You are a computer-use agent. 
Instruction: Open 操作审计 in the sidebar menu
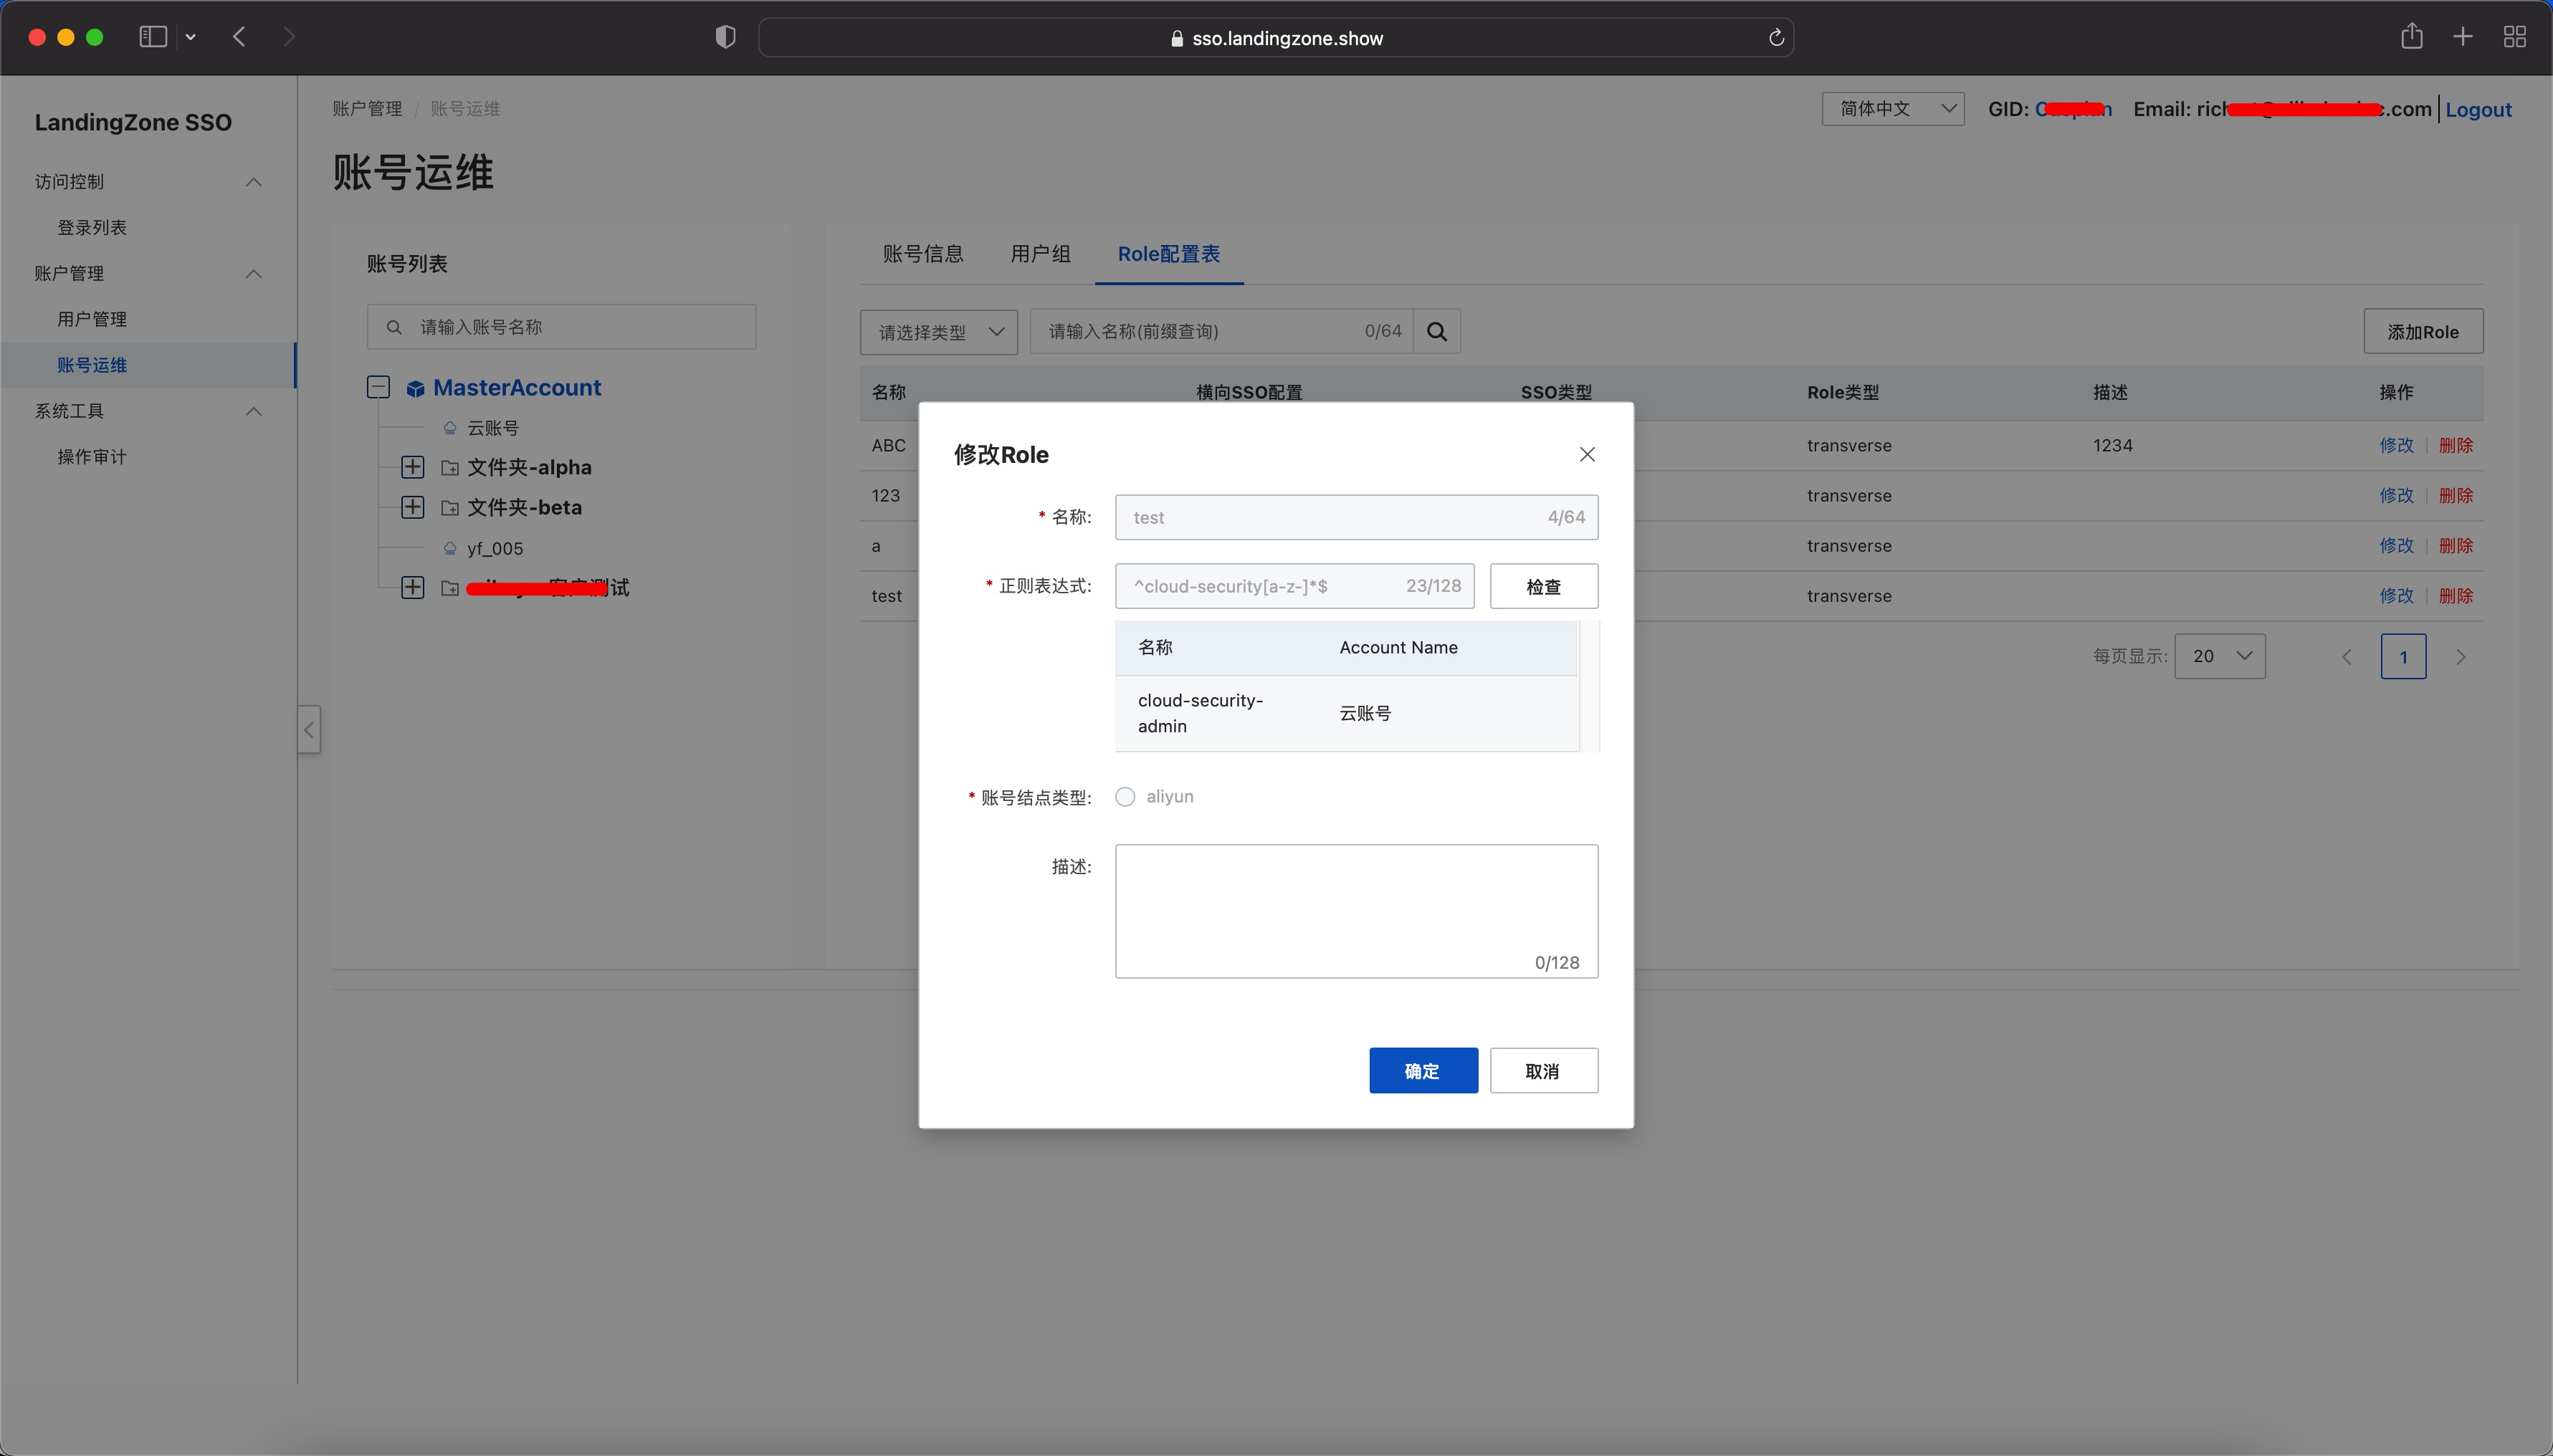point(92,457)
